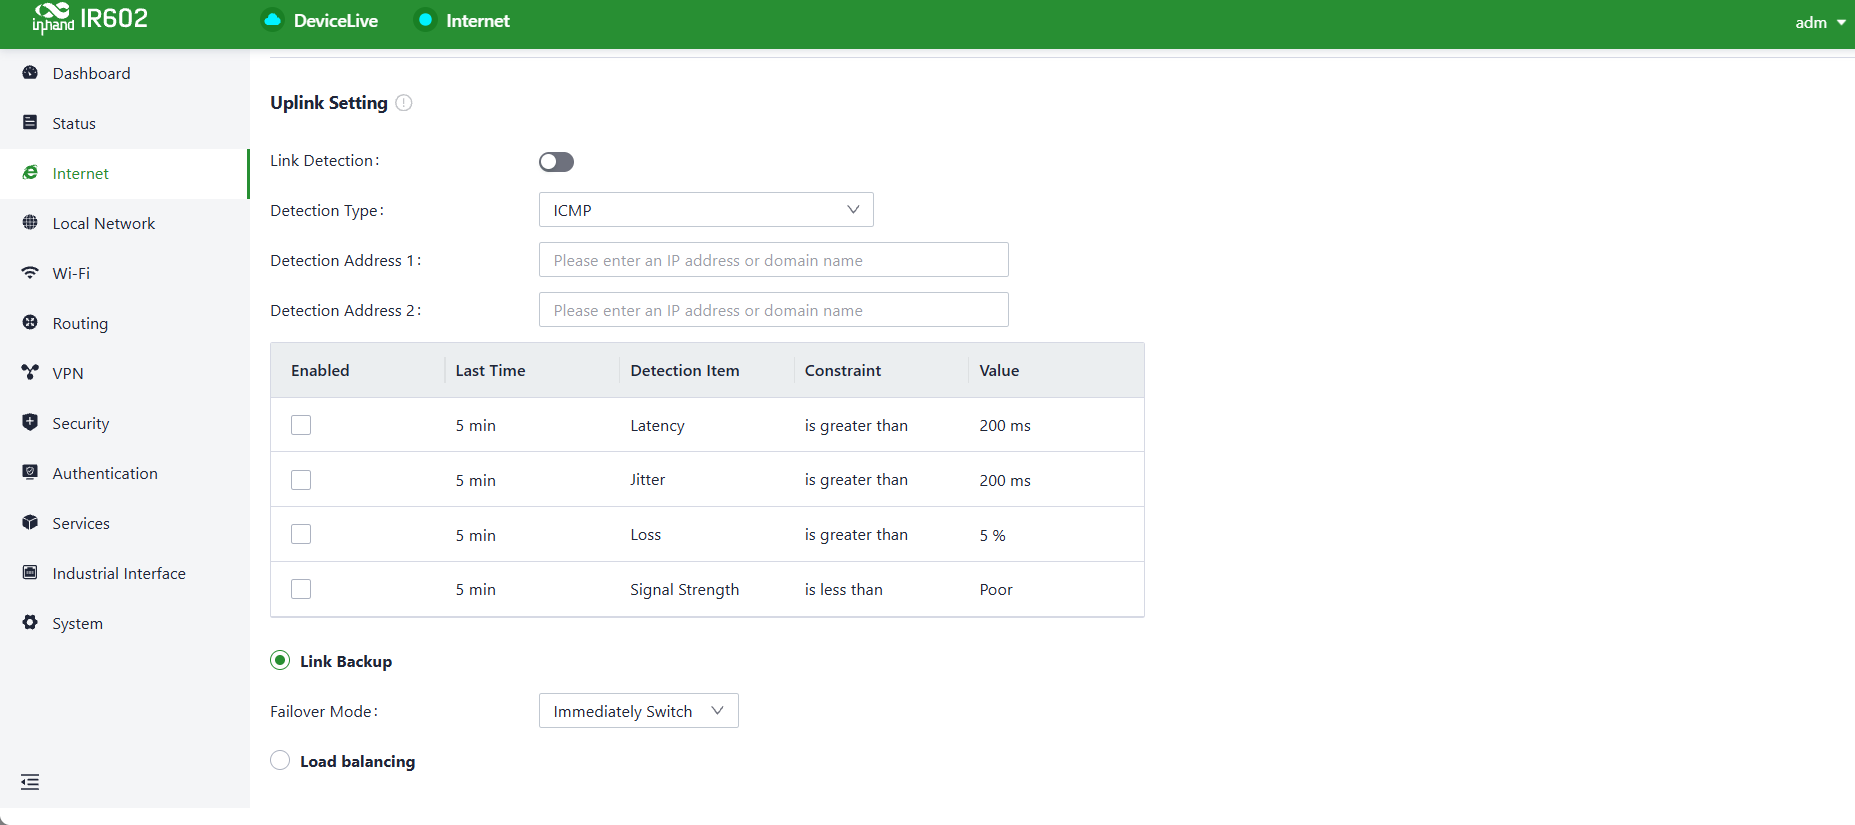Open the Detection Type ICMP dropdown
This screenshot has height=825, width=1855.
tap(706, 210)
